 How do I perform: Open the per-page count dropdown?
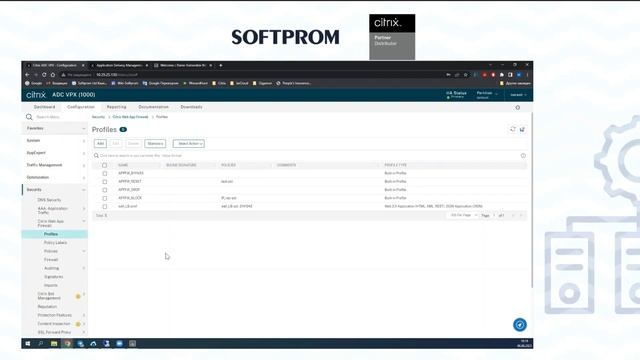click(463, 215)
